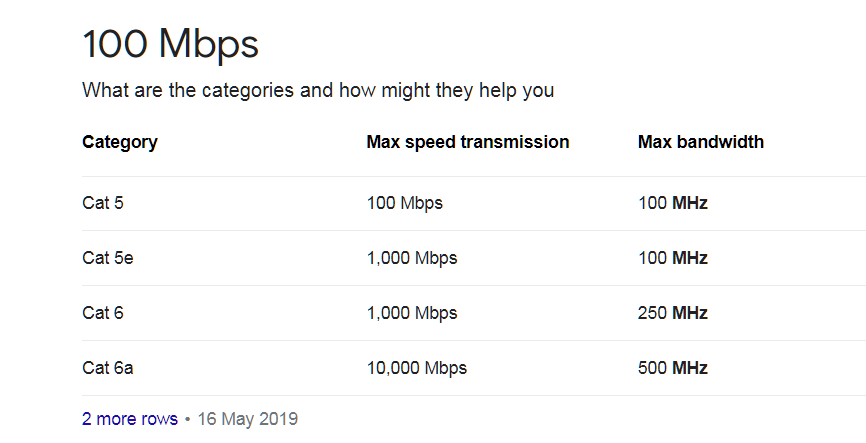Click the 10,000 Mbps speed value
Viewport: 866px width, 443px height.
click(416, 368)
